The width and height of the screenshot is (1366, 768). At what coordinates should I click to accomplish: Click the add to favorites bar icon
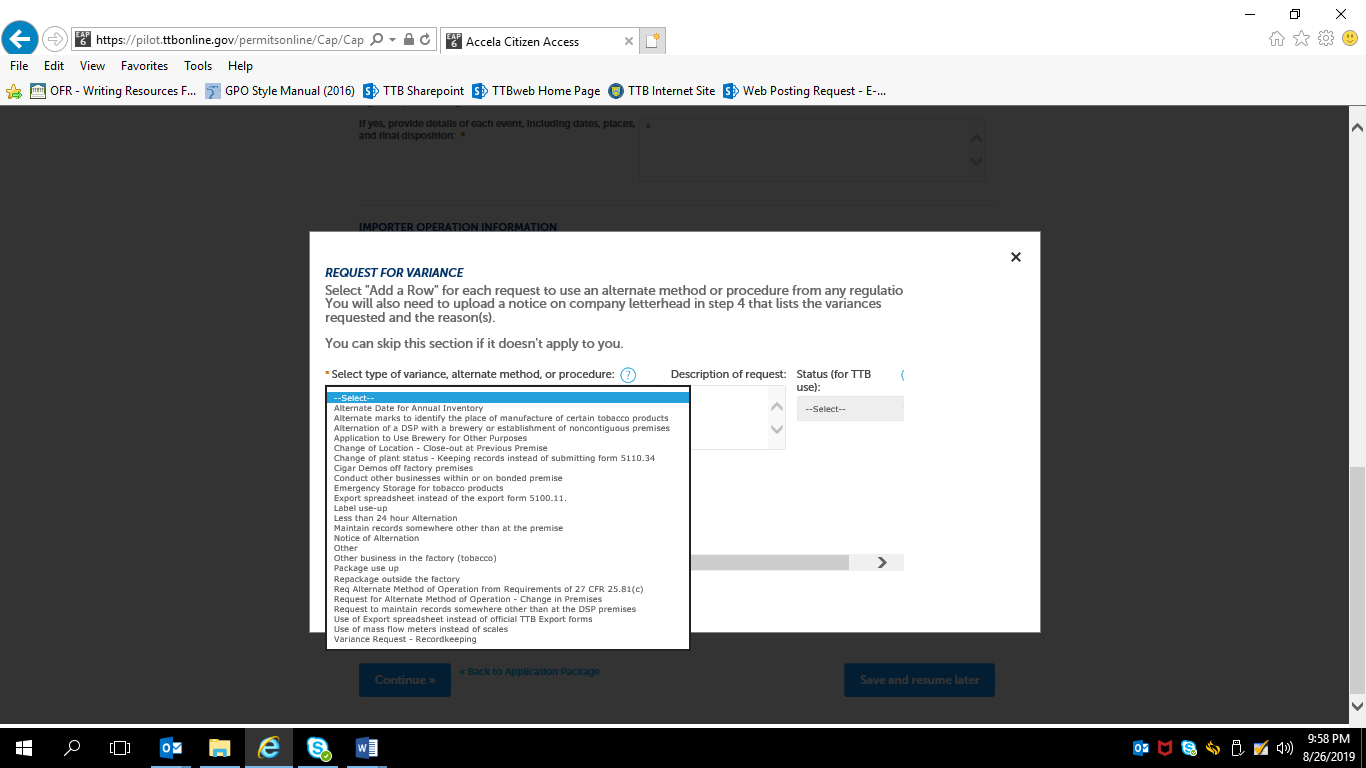click(x=14, y=91)
